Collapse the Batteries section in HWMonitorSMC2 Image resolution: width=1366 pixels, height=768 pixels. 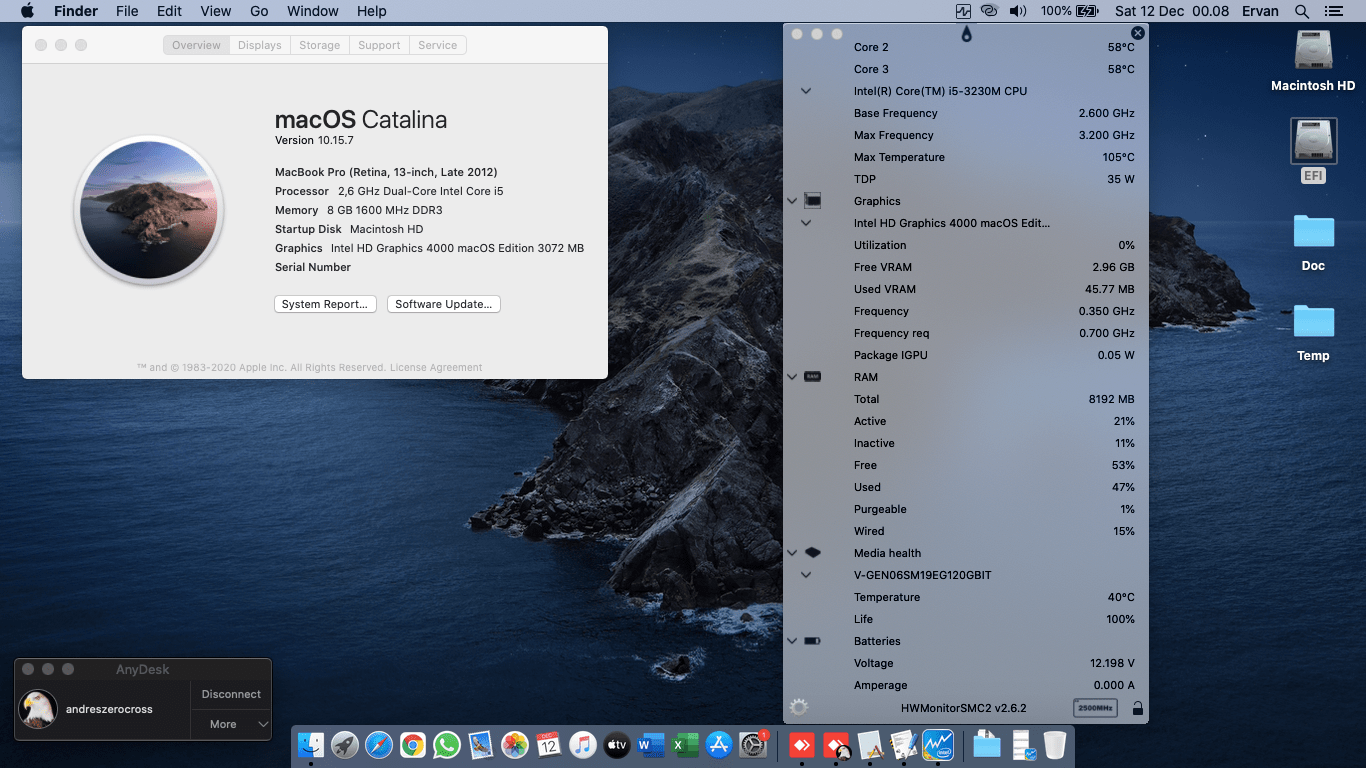tap(792, 640)
